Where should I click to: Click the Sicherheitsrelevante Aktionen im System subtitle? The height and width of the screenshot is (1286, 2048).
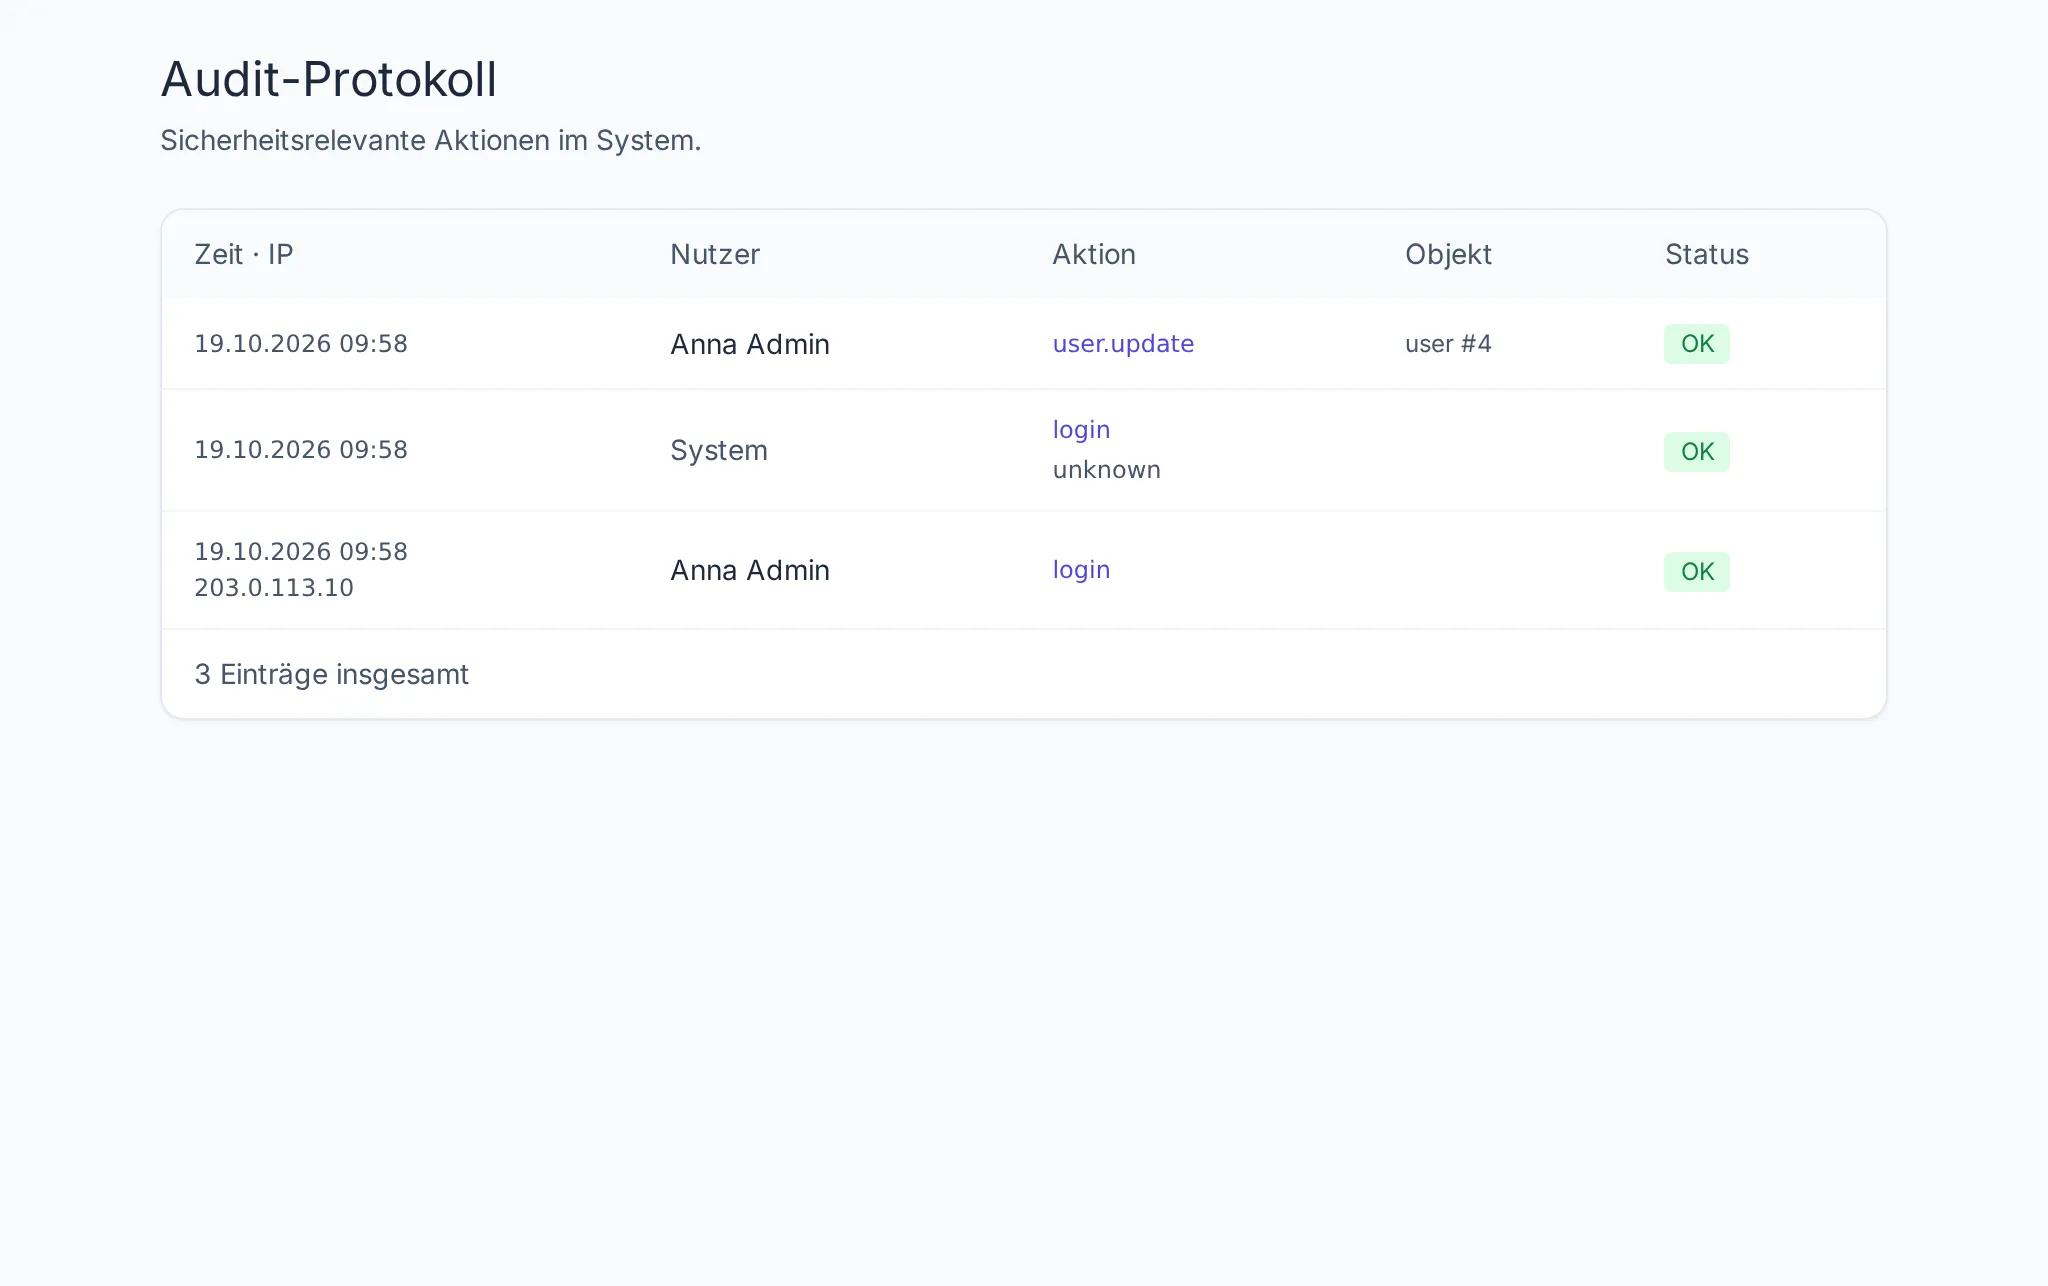pos(430,141)
